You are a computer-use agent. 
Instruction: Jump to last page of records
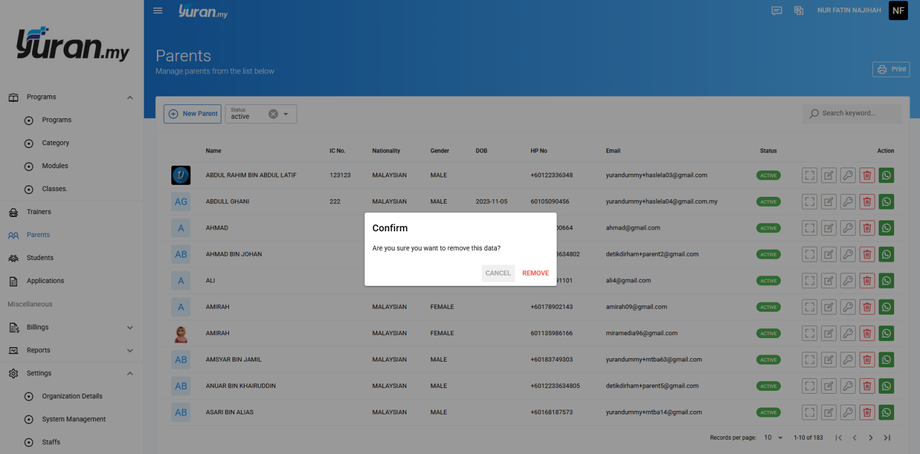coord(887,438)
